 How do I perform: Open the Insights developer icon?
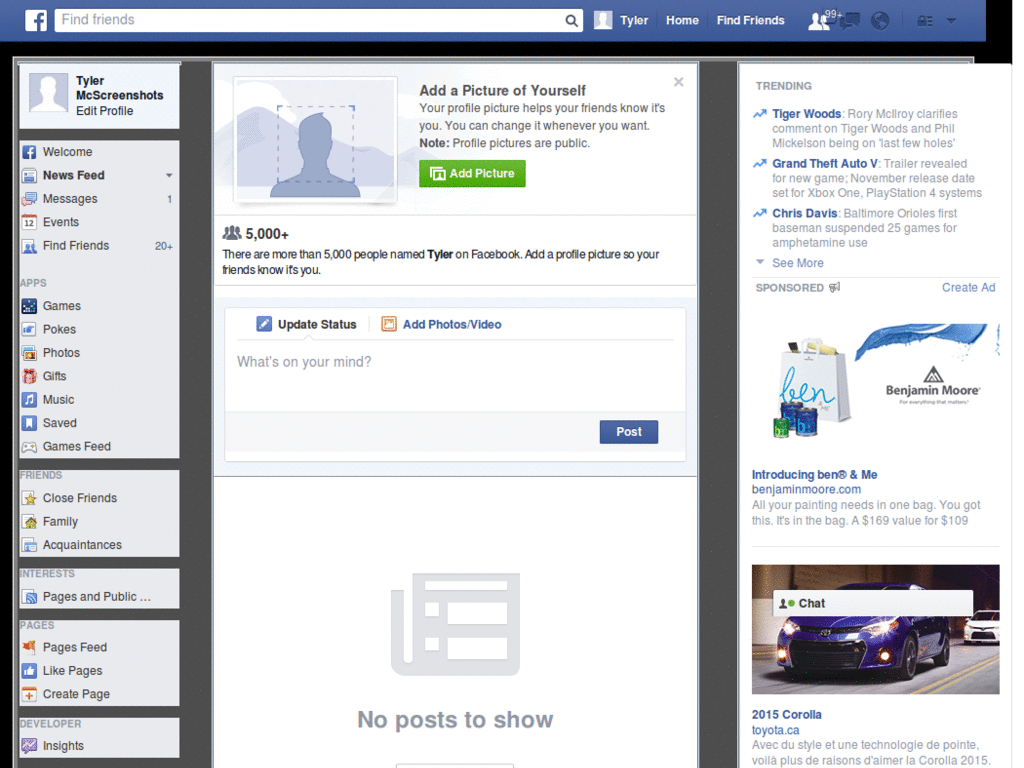(x=29, y=745)
